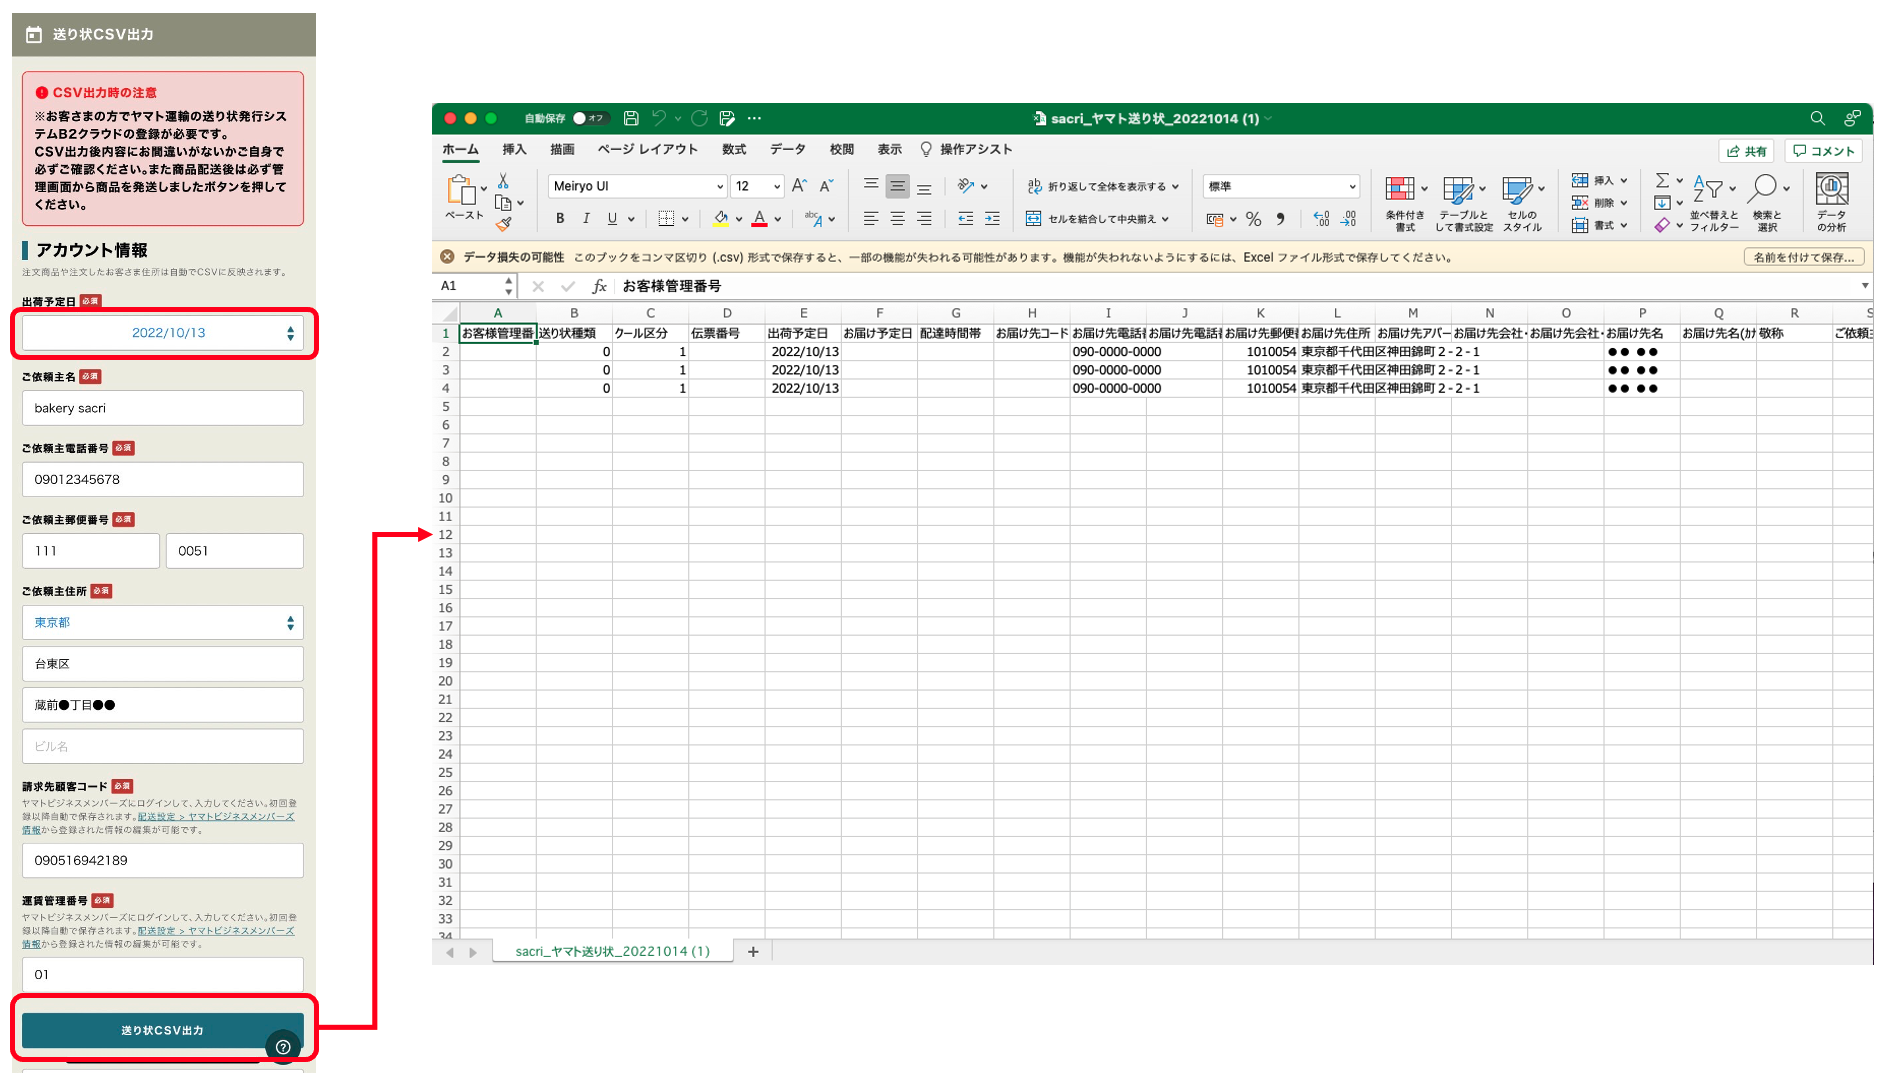Align text right

point(924,218)
